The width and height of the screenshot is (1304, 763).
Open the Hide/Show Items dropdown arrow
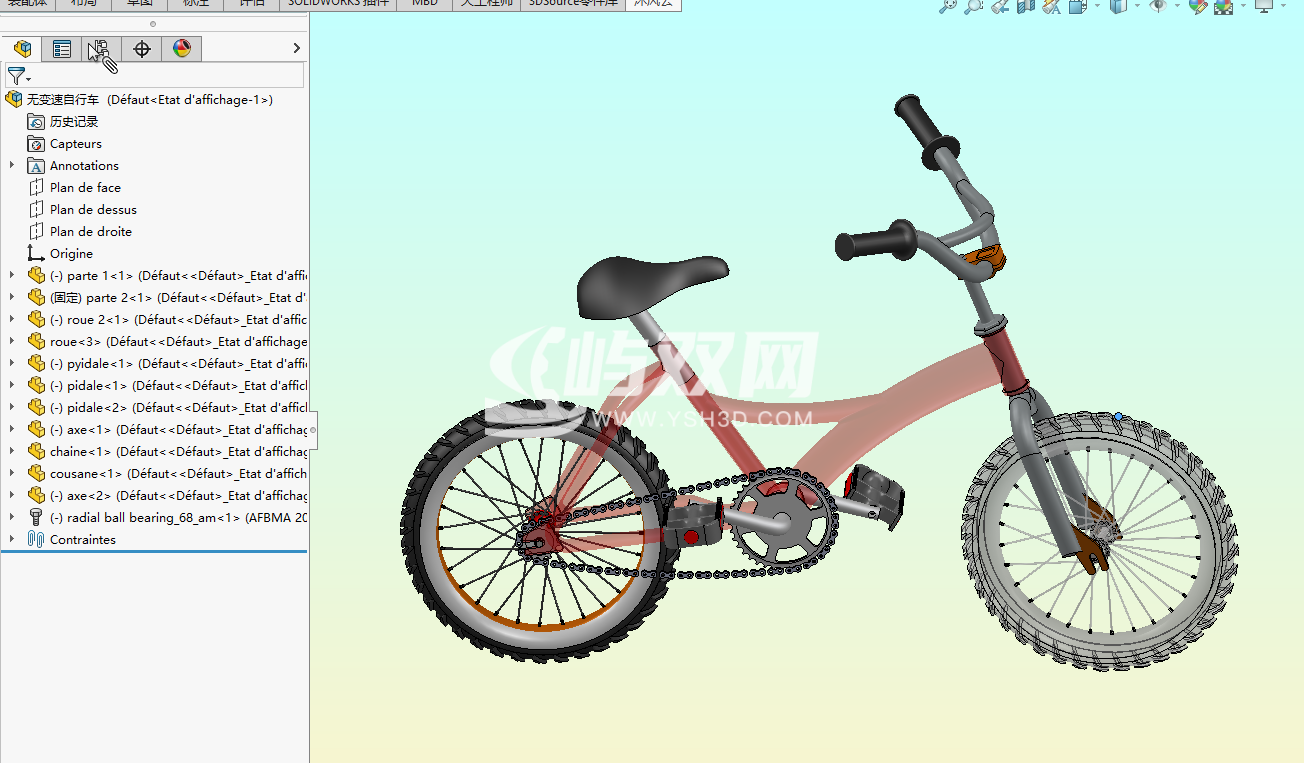tap(1177, 6)
